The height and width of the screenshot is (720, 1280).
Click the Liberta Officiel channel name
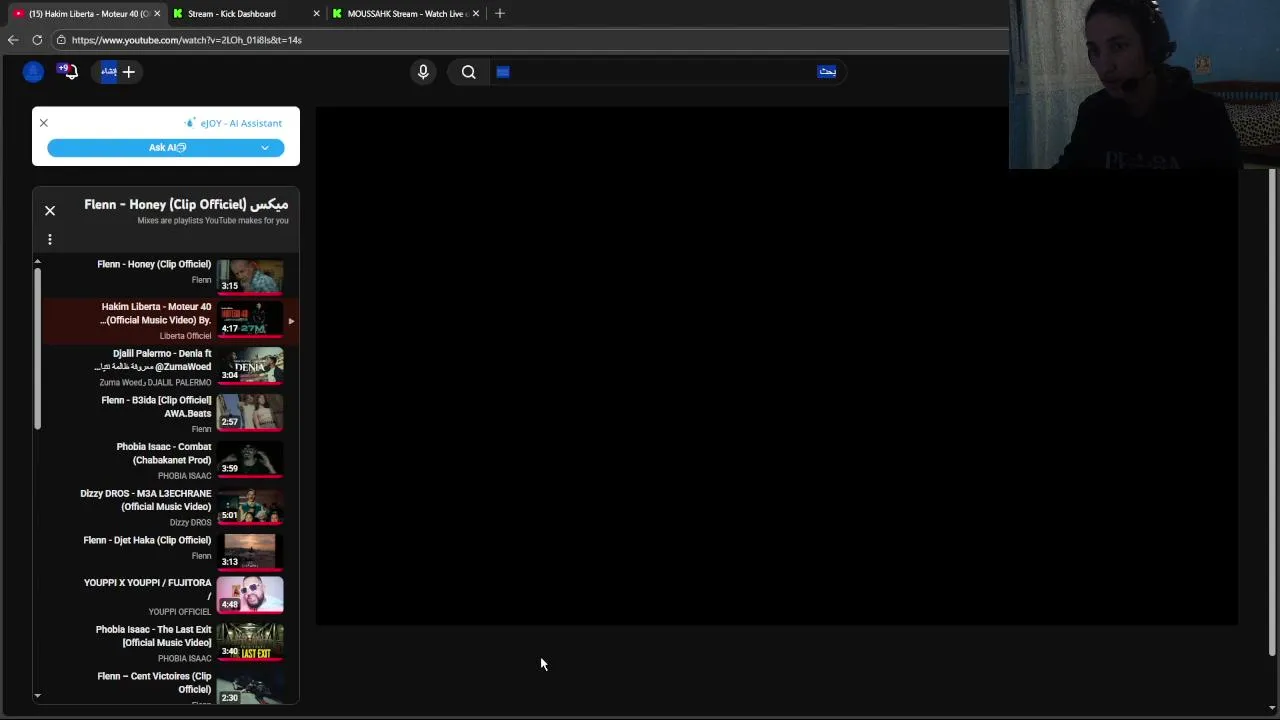pos(185,336)
